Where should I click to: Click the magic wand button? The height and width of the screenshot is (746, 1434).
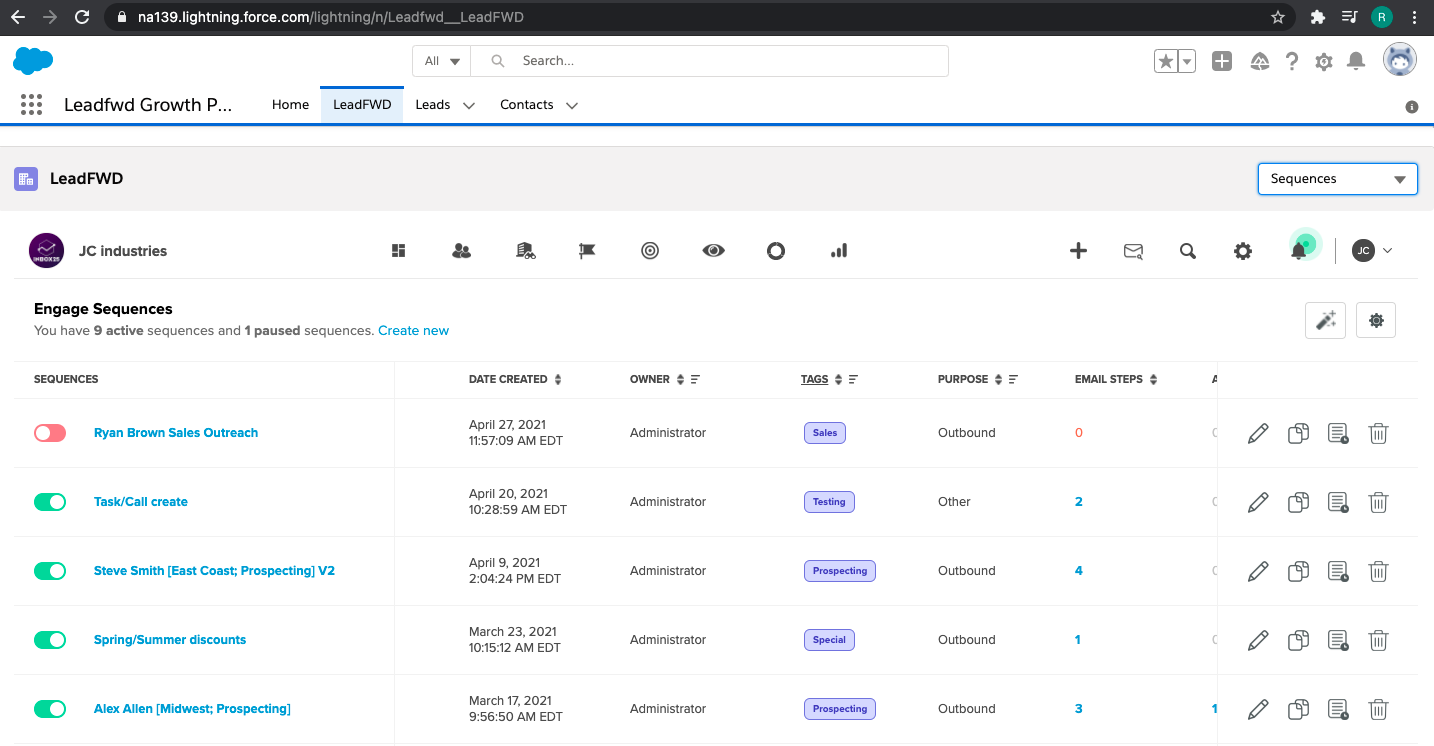1325,320
